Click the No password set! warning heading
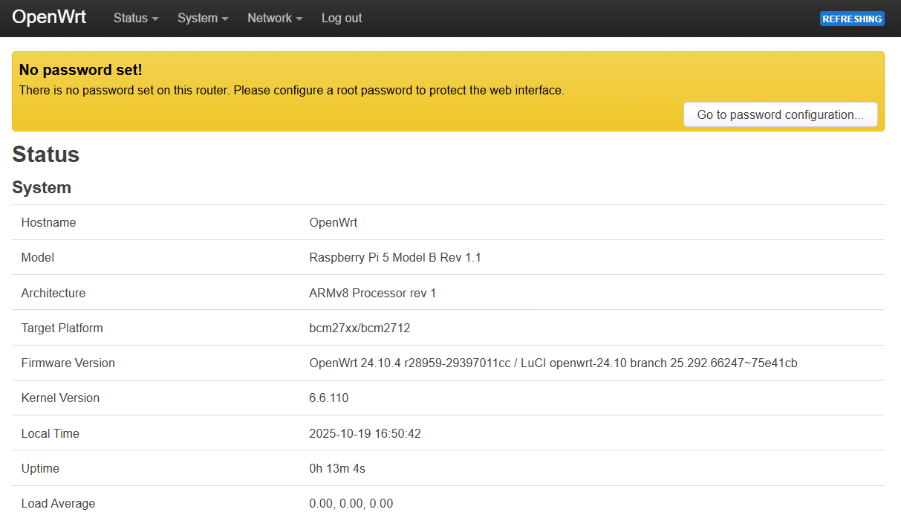The height and width of the screenshot is (522, 901). point(80,70)
